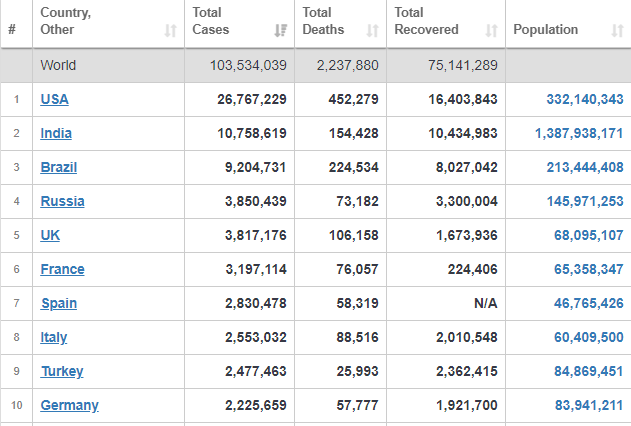Select World total cases 103,534,039
Viewport: 631px width, 426px height.
[x=248, y=65]
